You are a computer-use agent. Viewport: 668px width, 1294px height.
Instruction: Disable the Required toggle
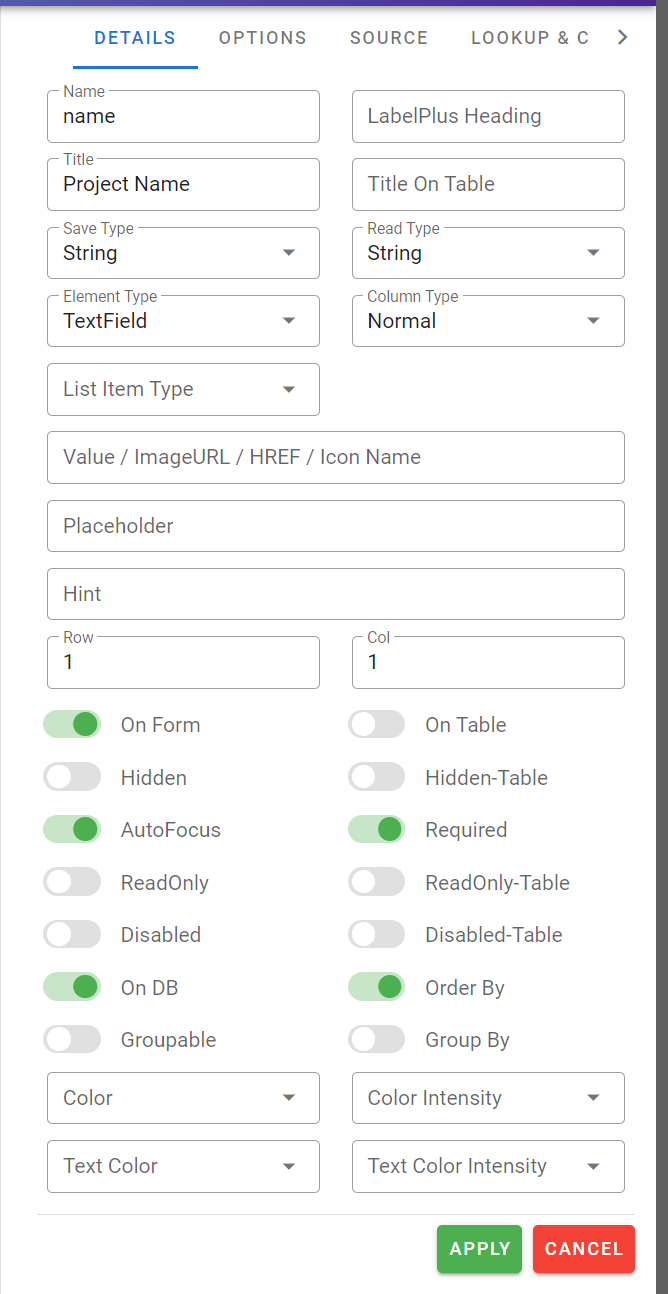coord(377,830)
